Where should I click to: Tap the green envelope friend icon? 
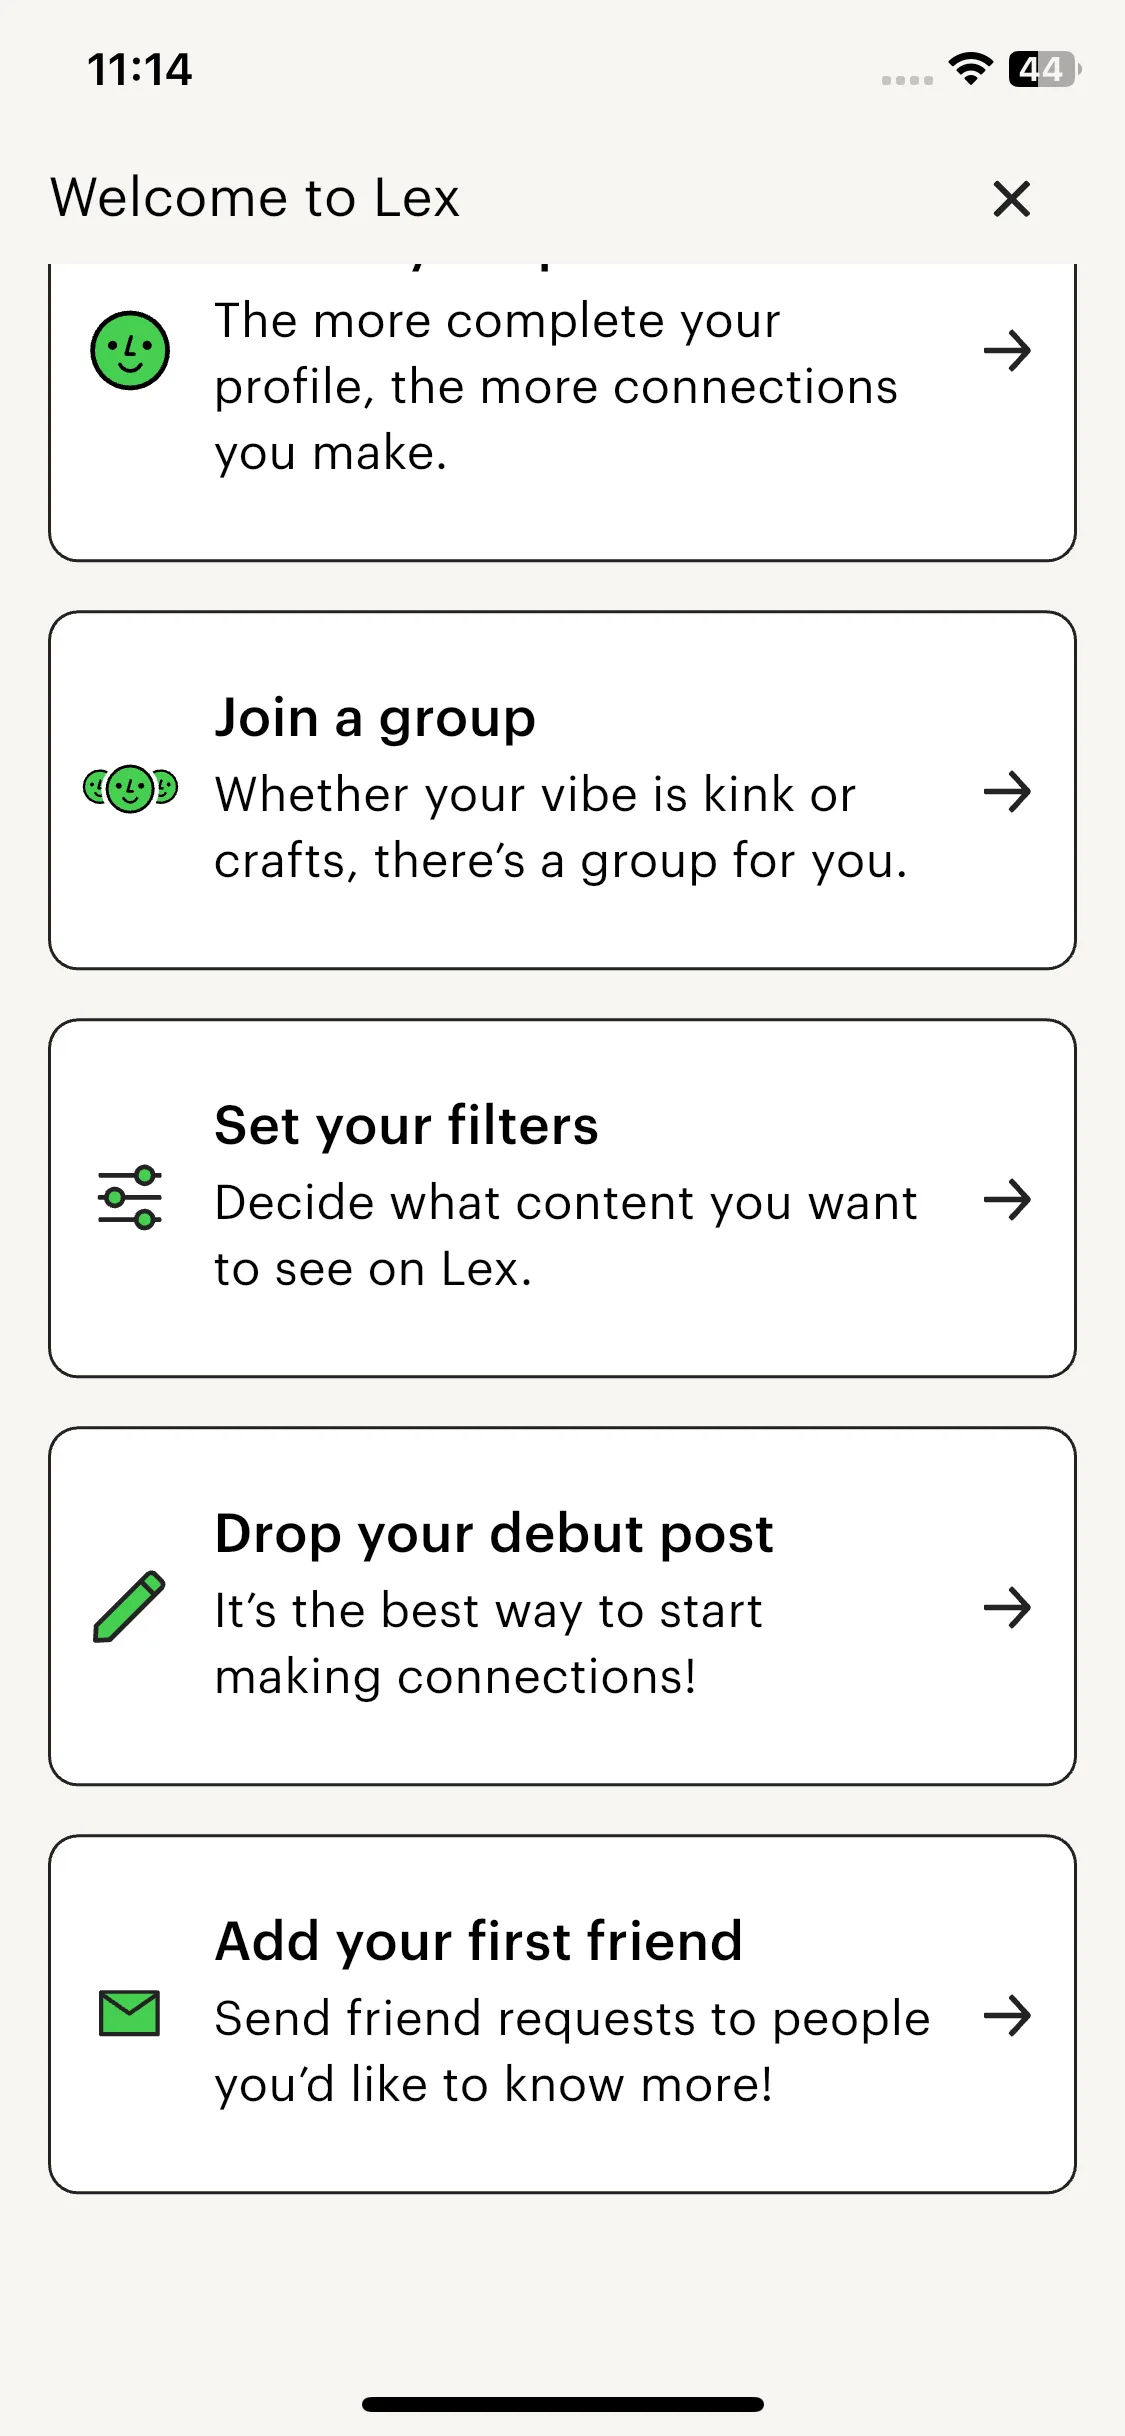130,2013
